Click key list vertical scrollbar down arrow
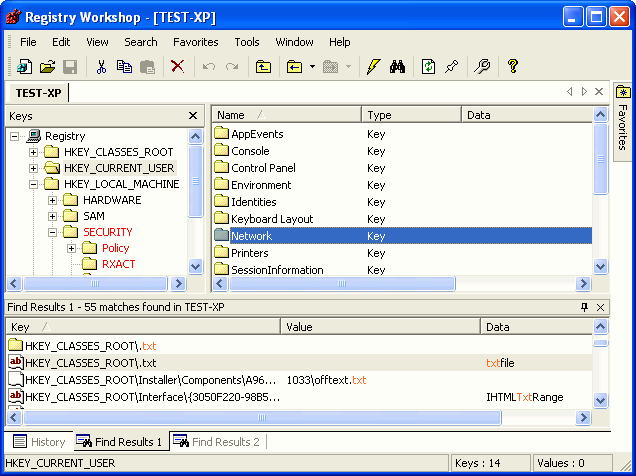636x476 pixels. tap(601, 267)
